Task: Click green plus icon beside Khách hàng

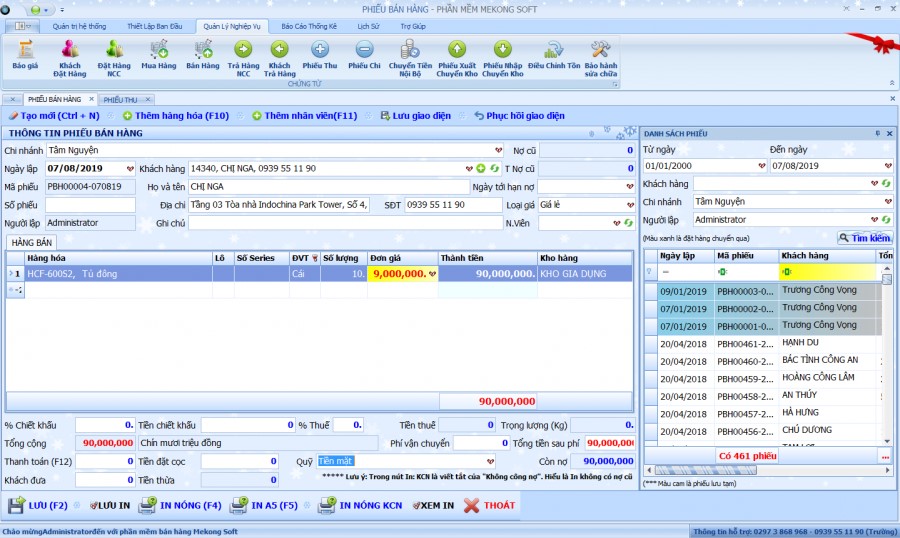Action: click(481, 169)
